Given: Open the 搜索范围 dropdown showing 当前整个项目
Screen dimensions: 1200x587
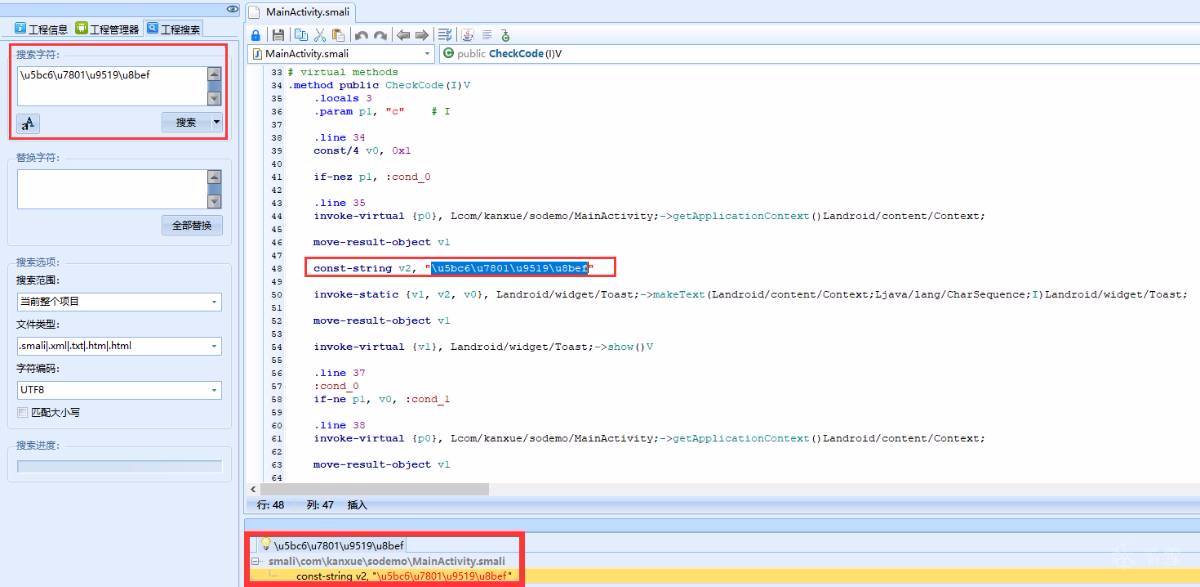Looking at the screenshot, I should point(119,302).
